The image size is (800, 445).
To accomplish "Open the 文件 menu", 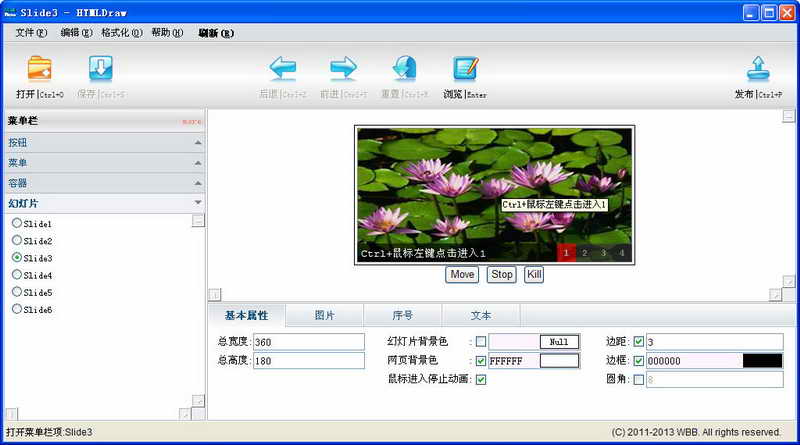I will click(x=31, y=33).
